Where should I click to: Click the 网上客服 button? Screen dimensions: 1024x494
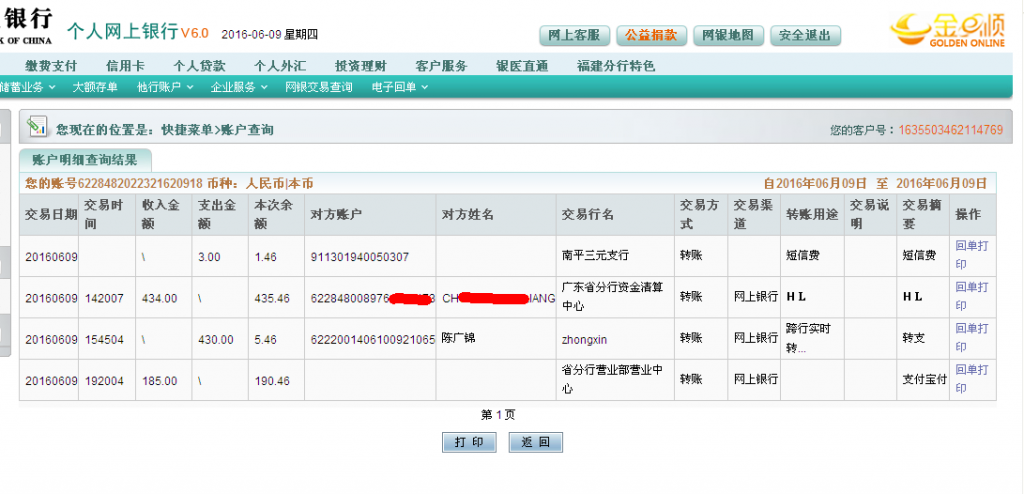(x=574, y=36)
